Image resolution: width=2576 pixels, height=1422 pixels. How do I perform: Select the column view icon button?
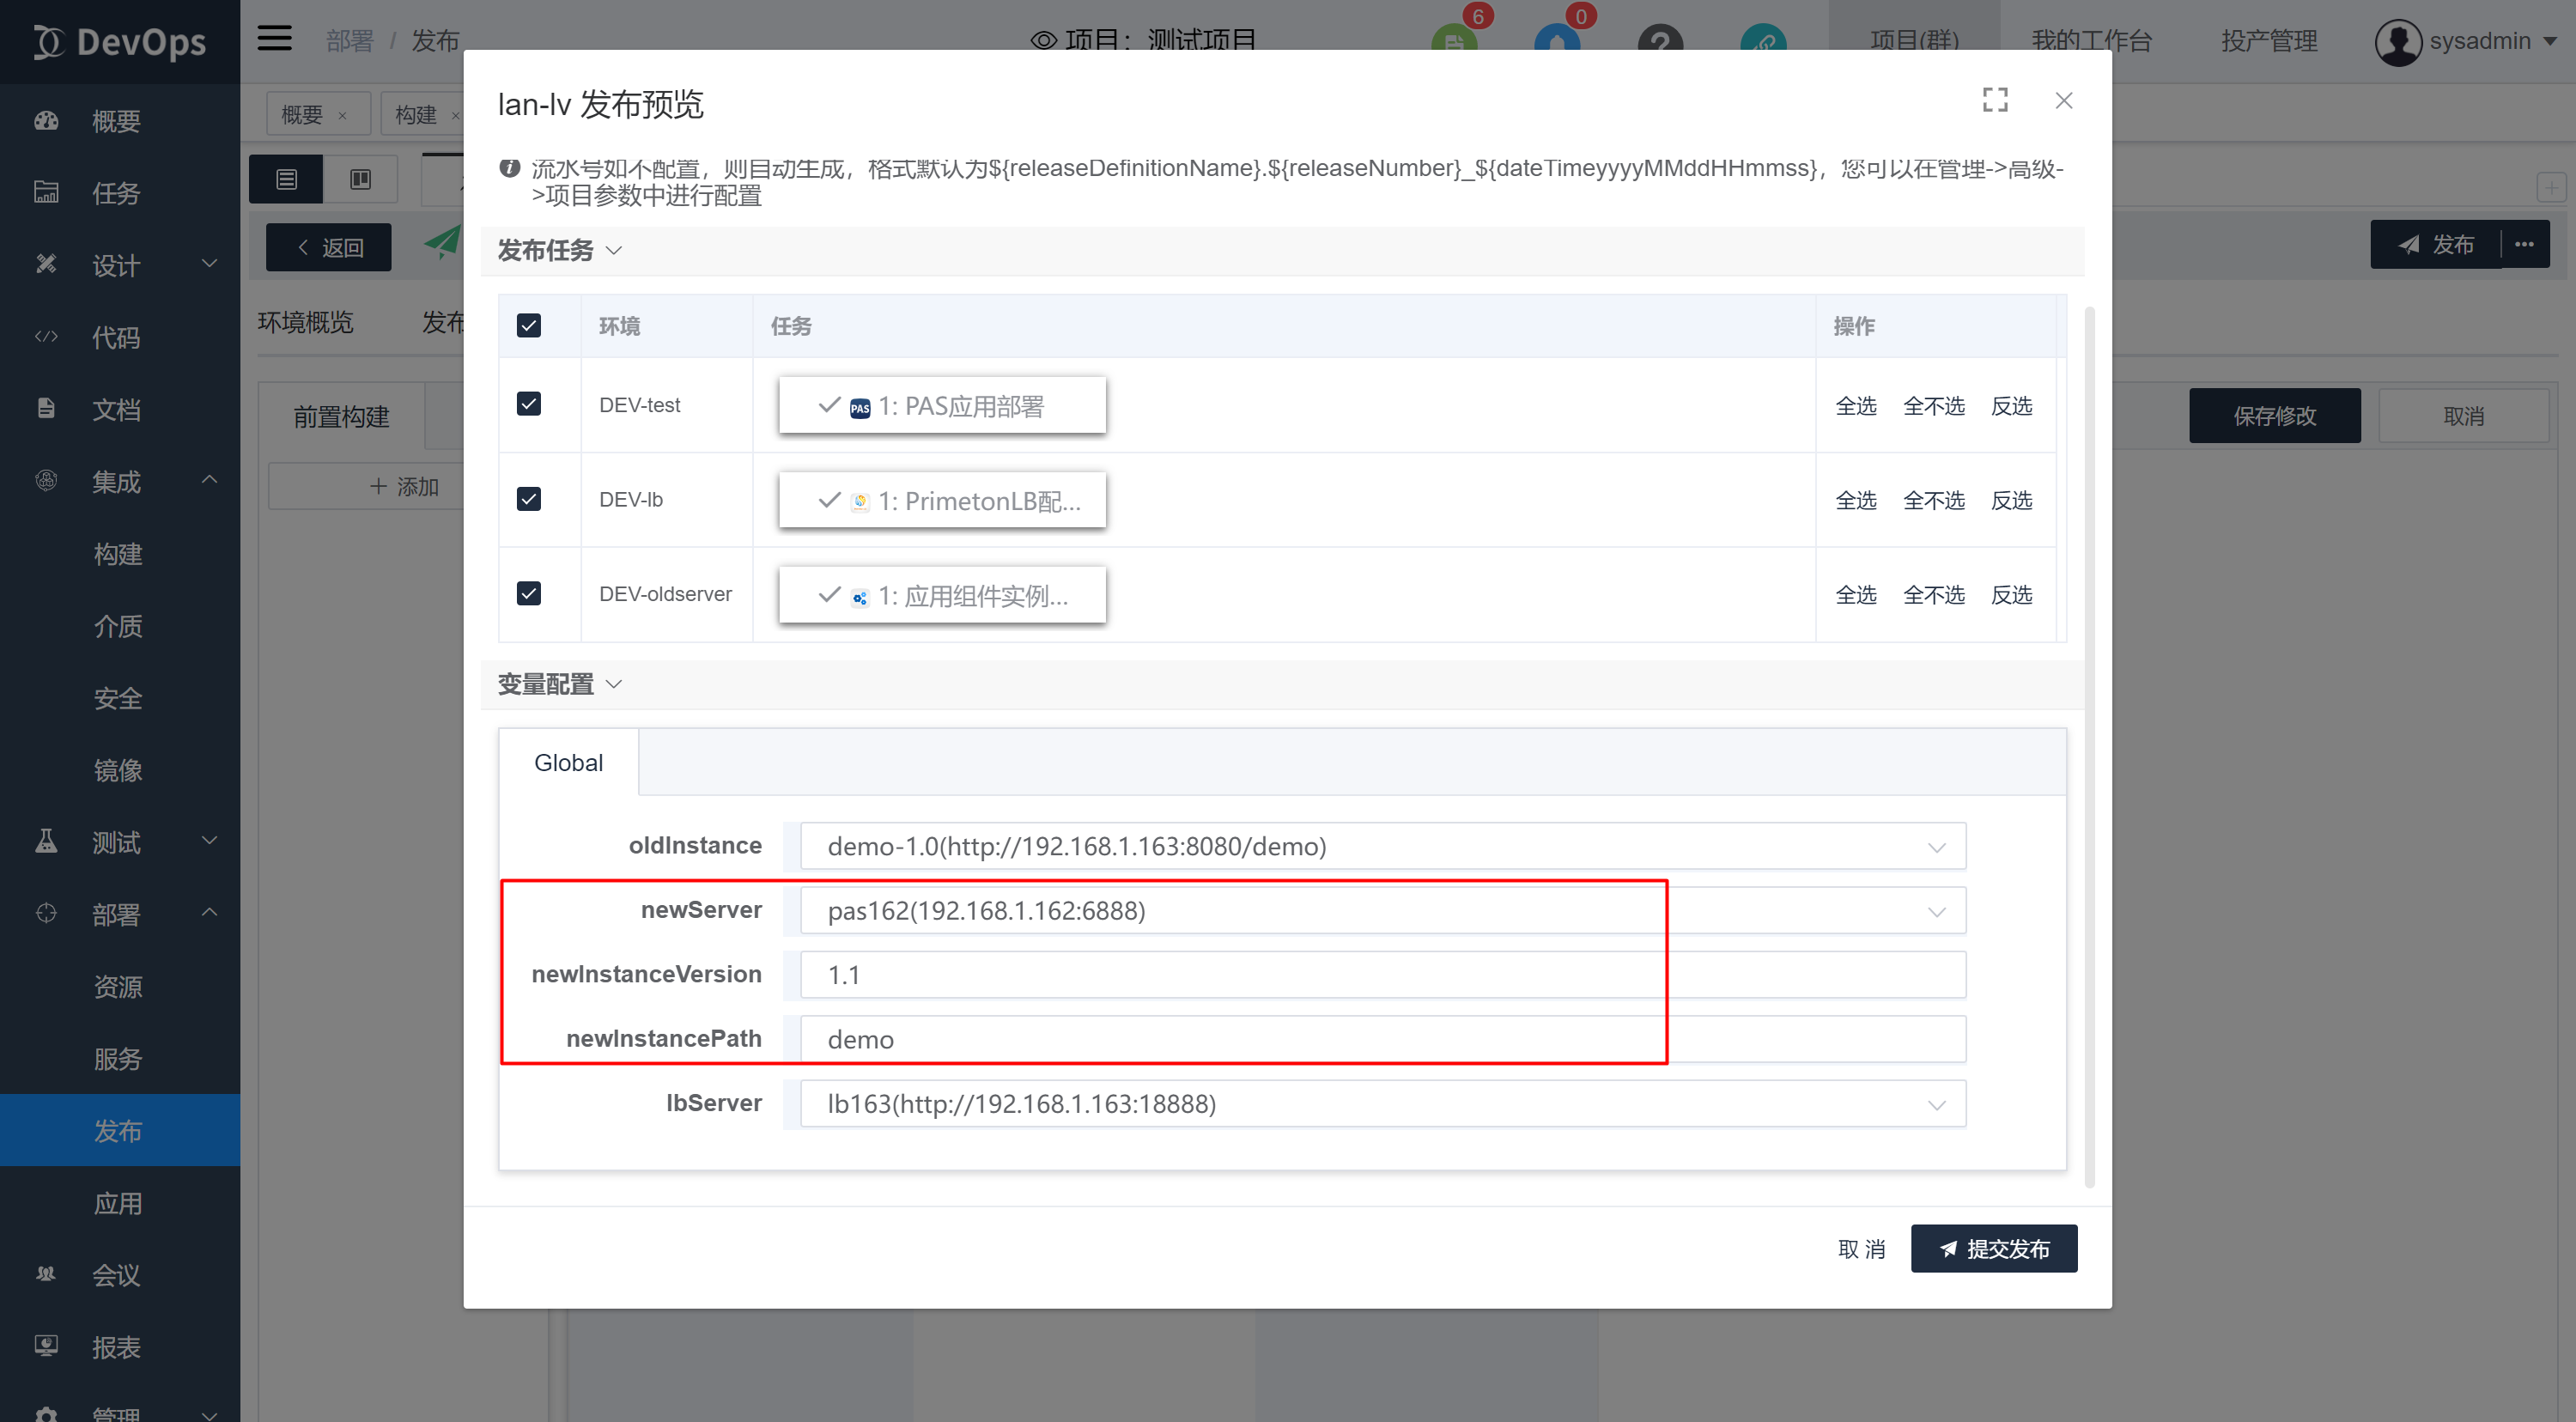pyautogui.click(x=360, y=179)
